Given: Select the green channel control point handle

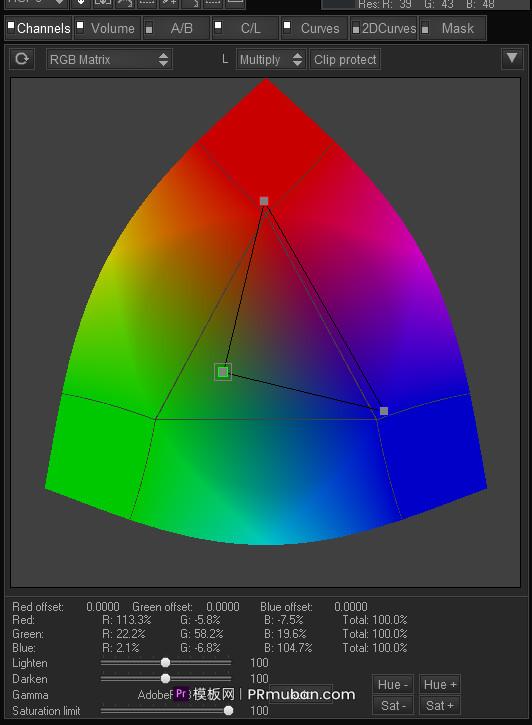Looking at the screenshot, I should [223, 372].
